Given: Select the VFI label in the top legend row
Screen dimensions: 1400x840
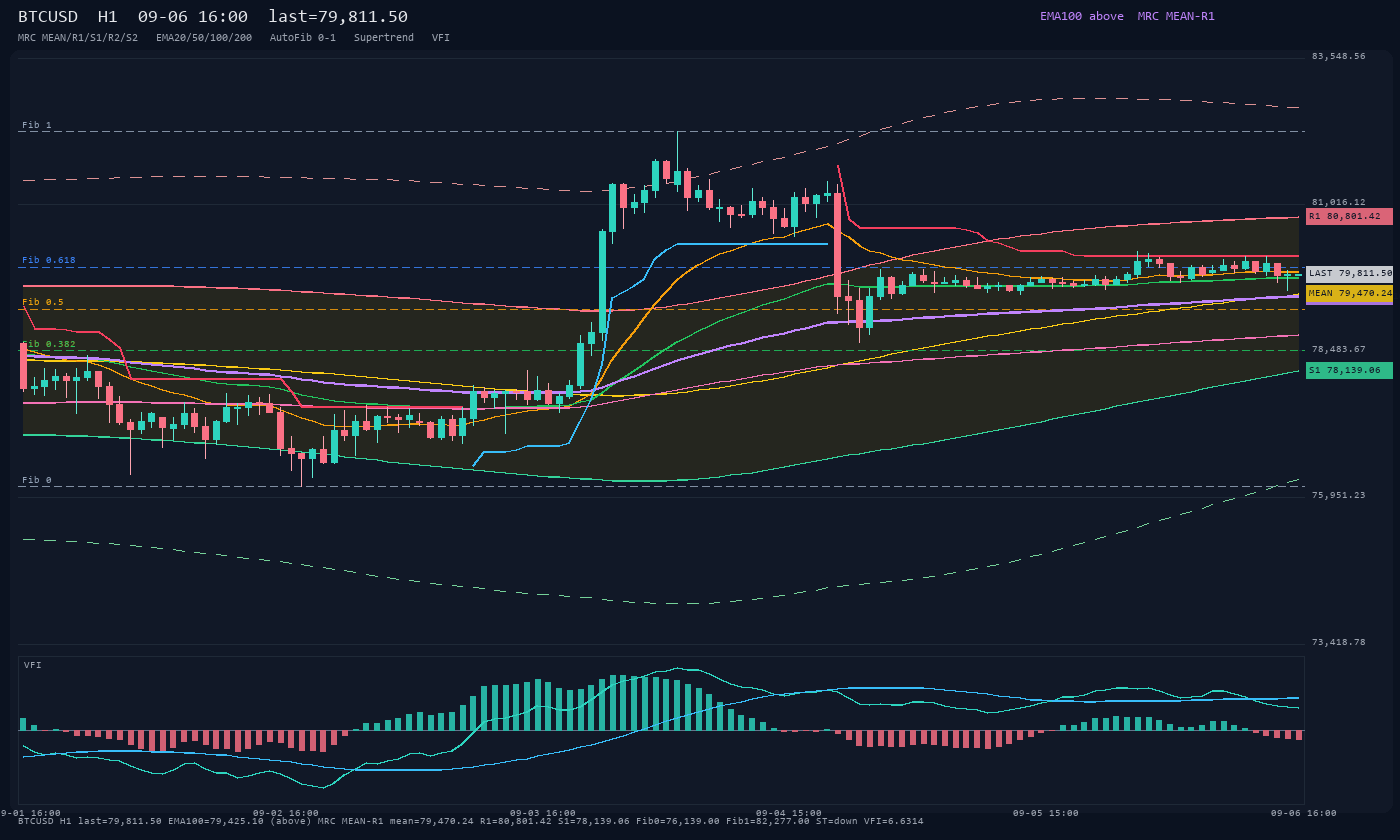Looking at the screenshot, I should (441, 37).
